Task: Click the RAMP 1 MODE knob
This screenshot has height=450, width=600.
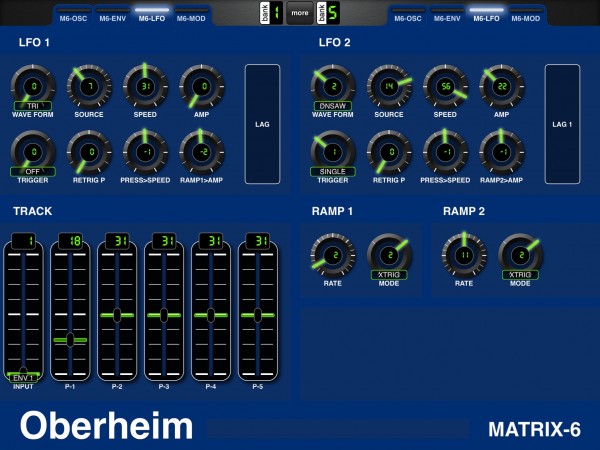Action: pos(389,255)
